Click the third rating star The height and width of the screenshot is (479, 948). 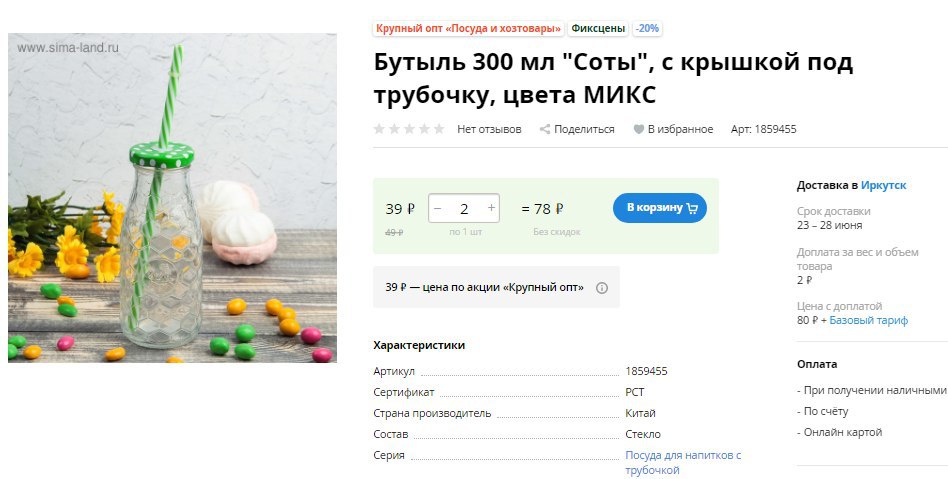(409, 129)
